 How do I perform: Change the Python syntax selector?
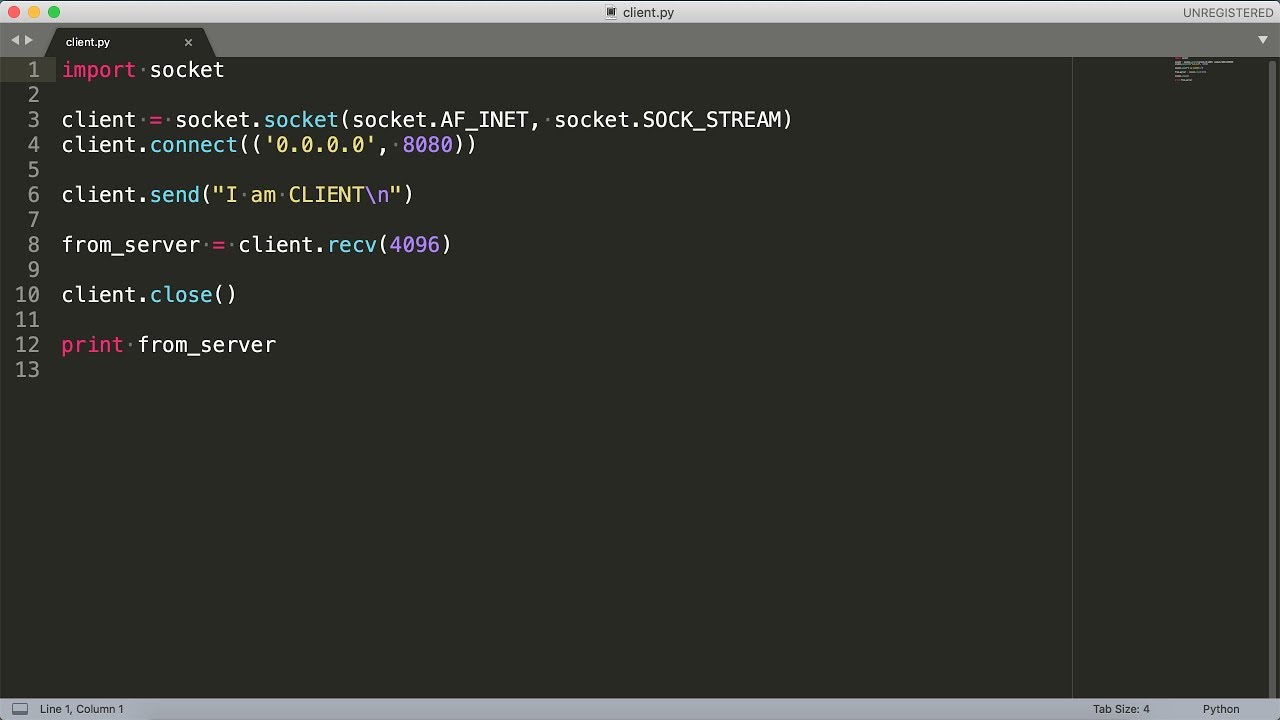point(1221,709)
